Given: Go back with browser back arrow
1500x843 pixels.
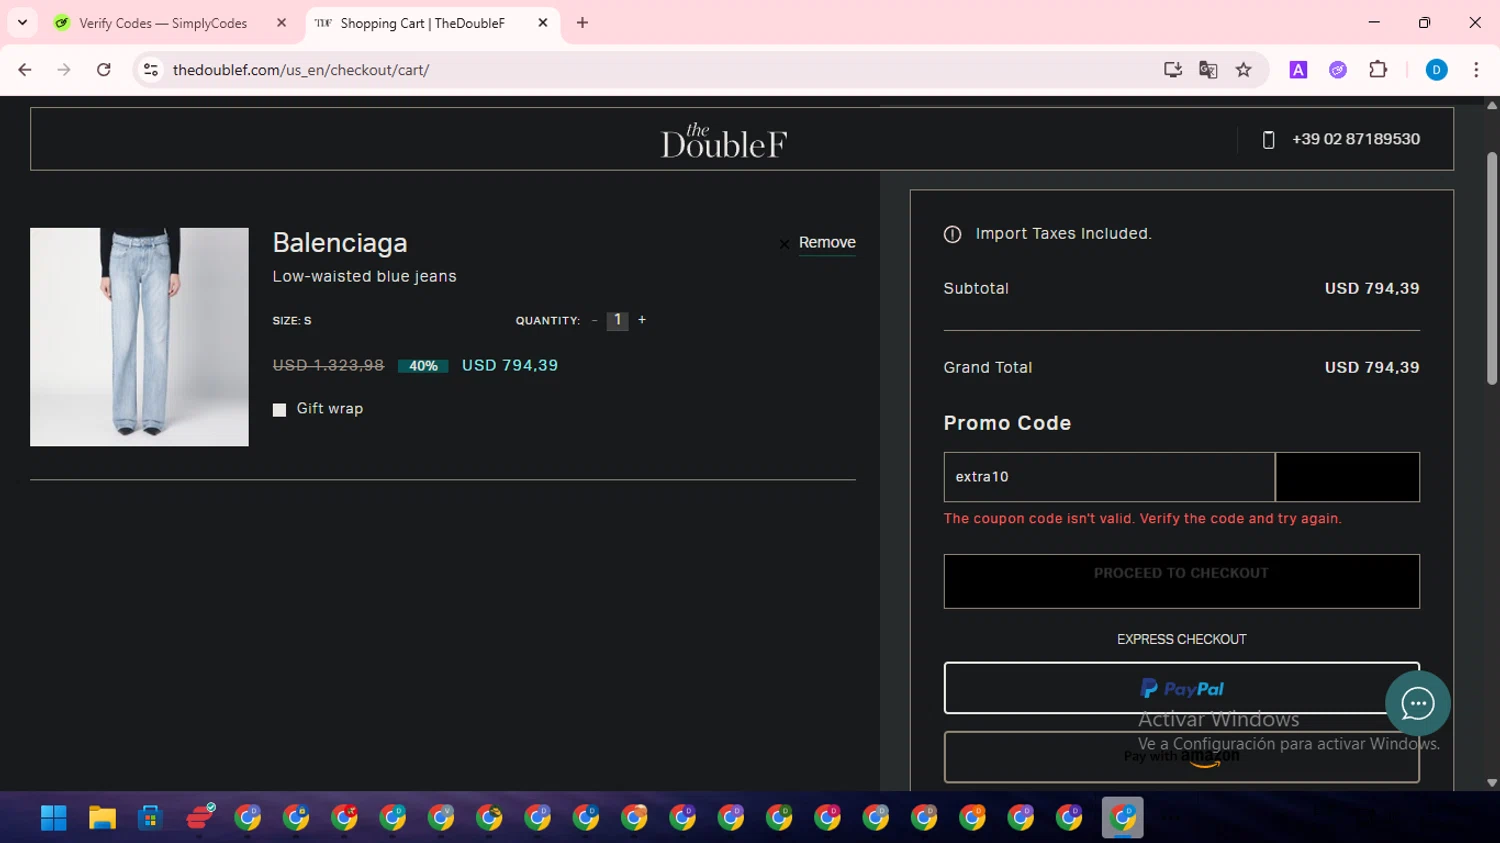Looking at the screenshot, I should coord(25,70).
